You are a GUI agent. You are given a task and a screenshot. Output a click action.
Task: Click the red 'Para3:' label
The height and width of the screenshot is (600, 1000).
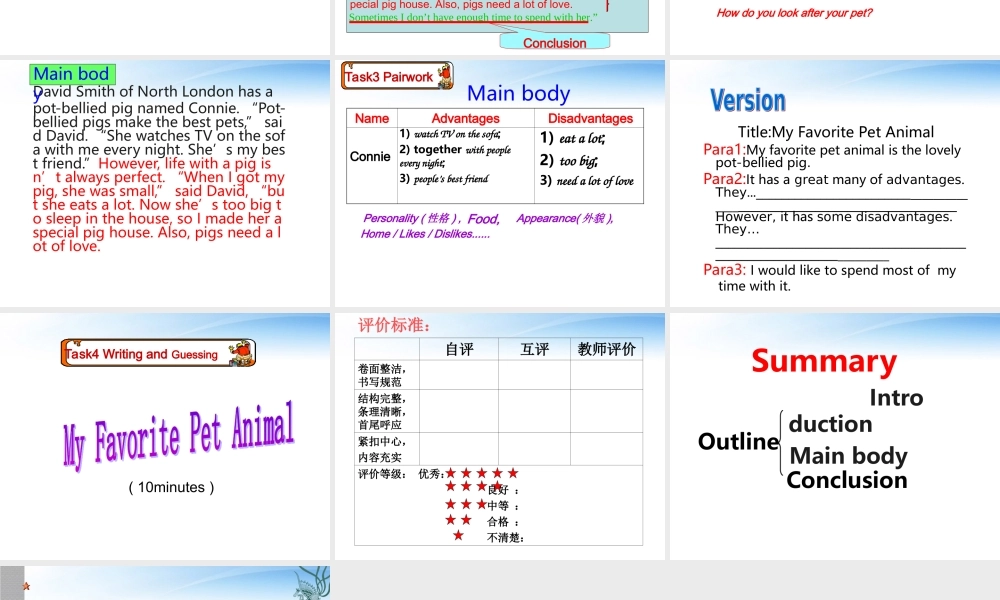click(724, 270)
